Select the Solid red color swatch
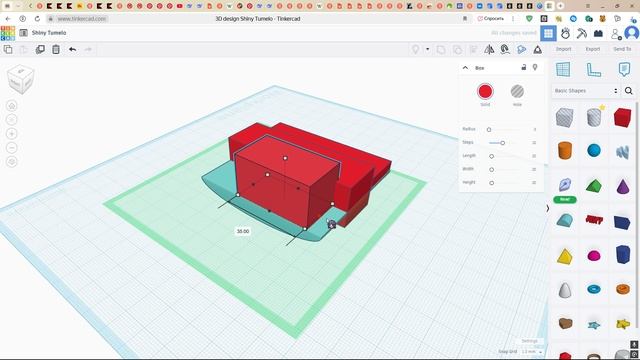 (x=485, y=91)
